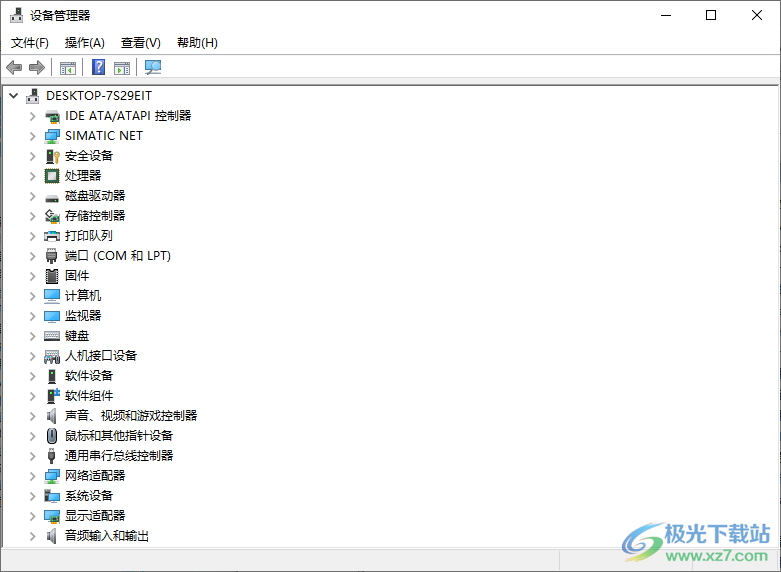Expand the 显示适配器 category

pyautogui.click(x=32, y=516)
